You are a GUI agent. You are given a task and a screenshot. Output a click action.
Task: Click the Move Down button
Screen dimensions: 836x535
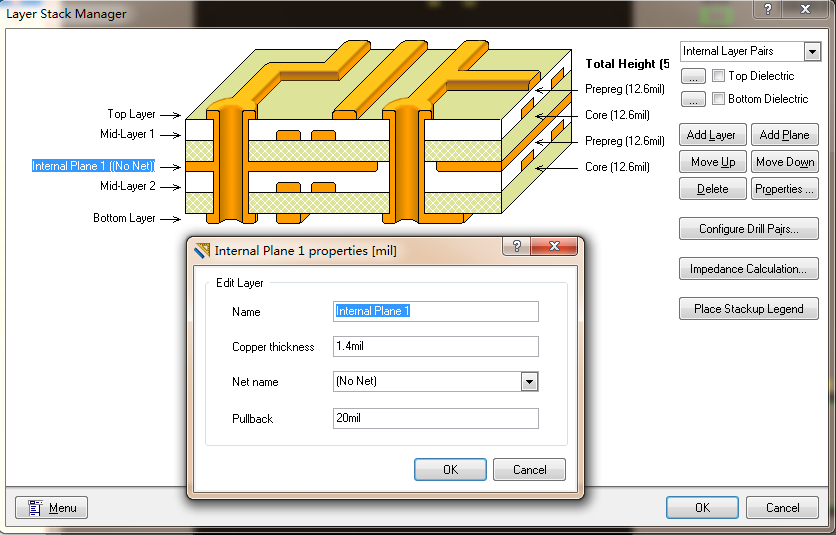(784, 162)
